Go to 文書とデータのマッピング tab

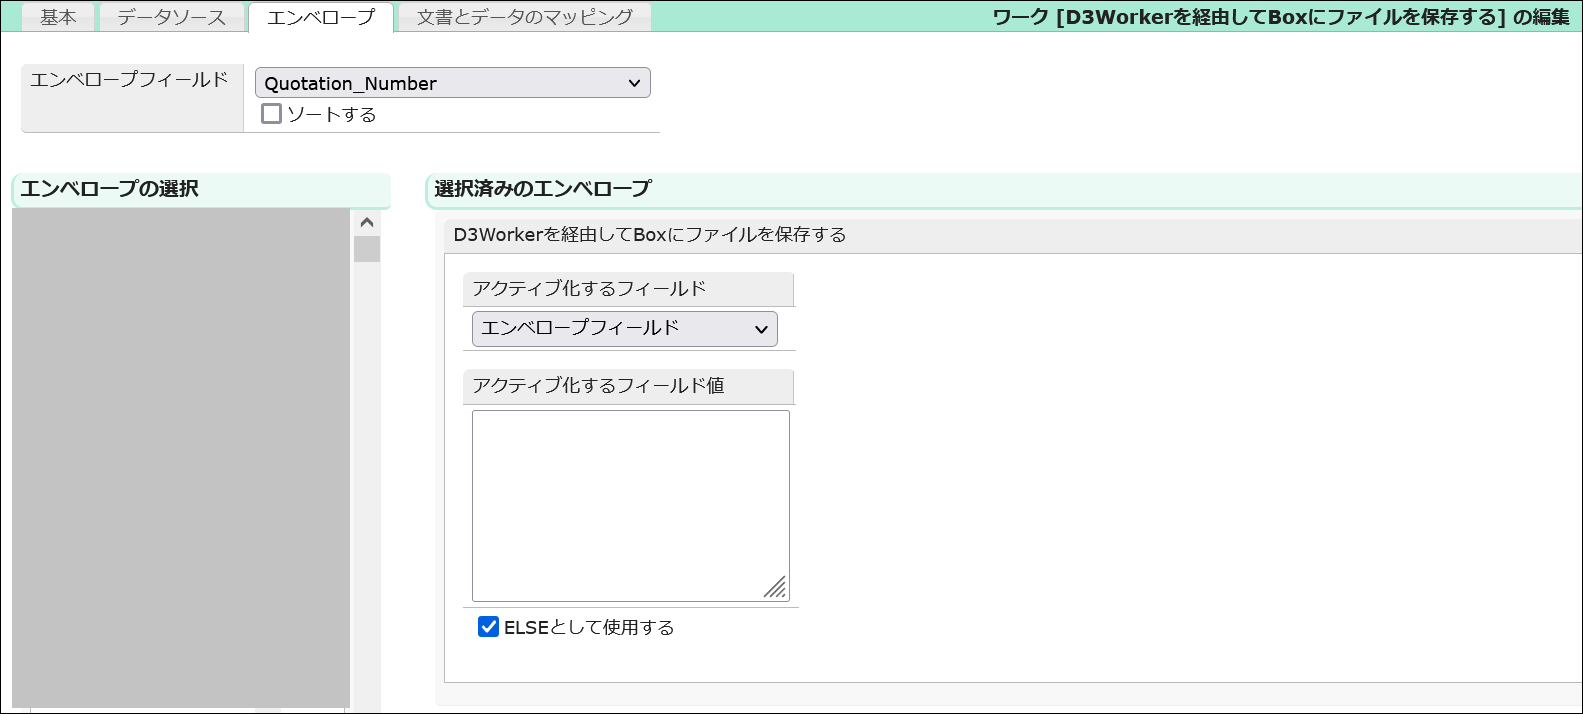tap(524, 17)
